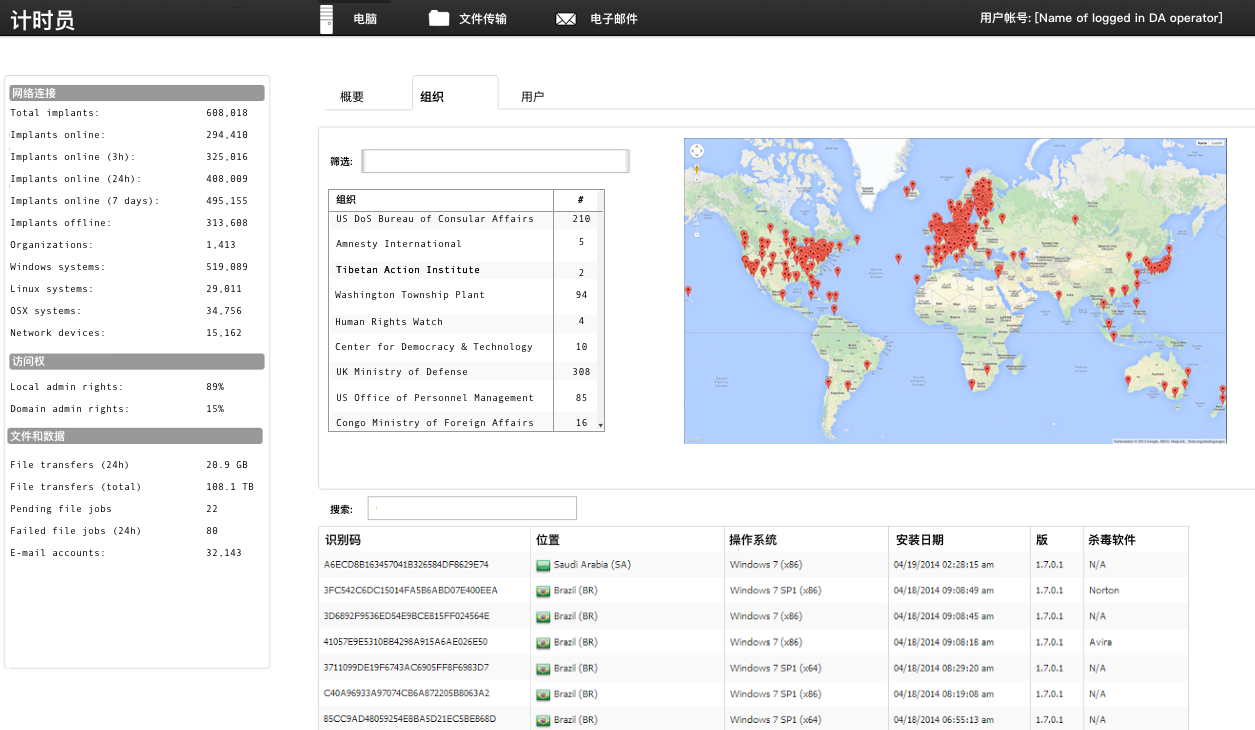Click the envelope icon for 电子邮件
The image size is (1255, 730).
[x=566, y=19]
